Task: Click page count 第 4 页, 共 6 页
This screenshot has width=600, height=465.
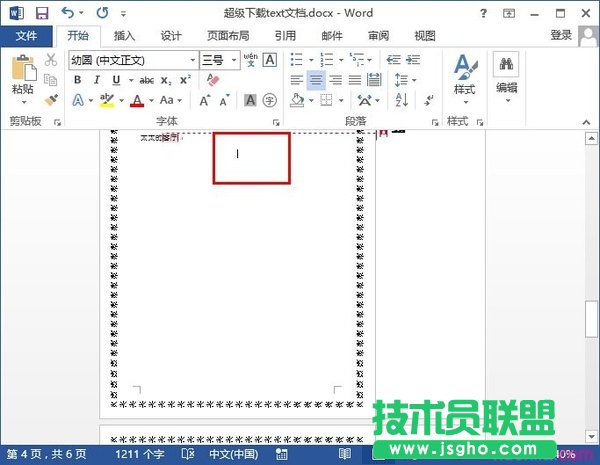Action: click(x=46, y=454)
